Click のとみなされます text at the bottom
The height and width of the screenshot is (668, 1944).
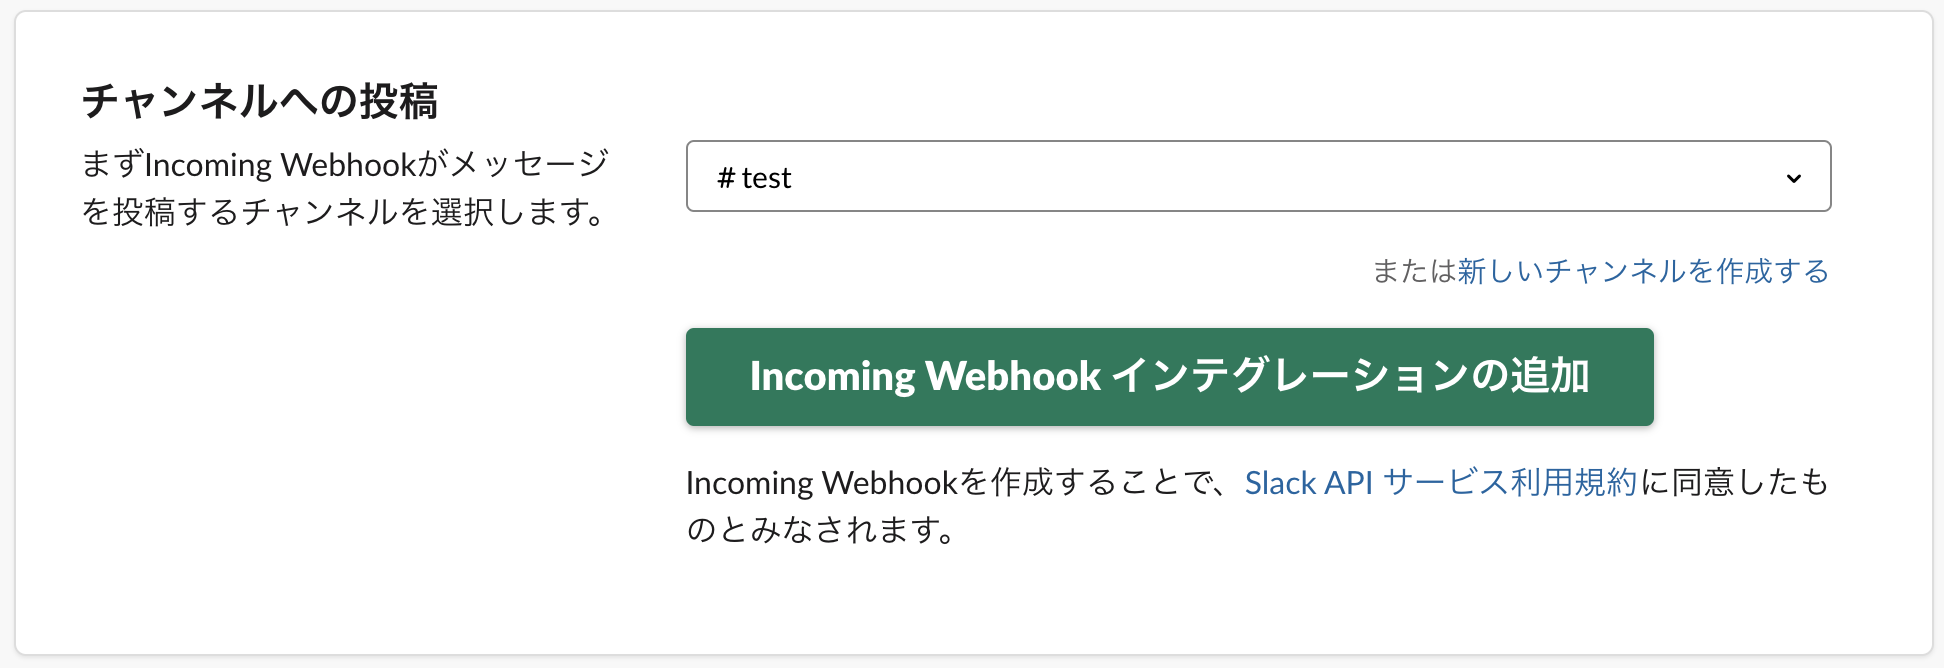coord(820,529)
